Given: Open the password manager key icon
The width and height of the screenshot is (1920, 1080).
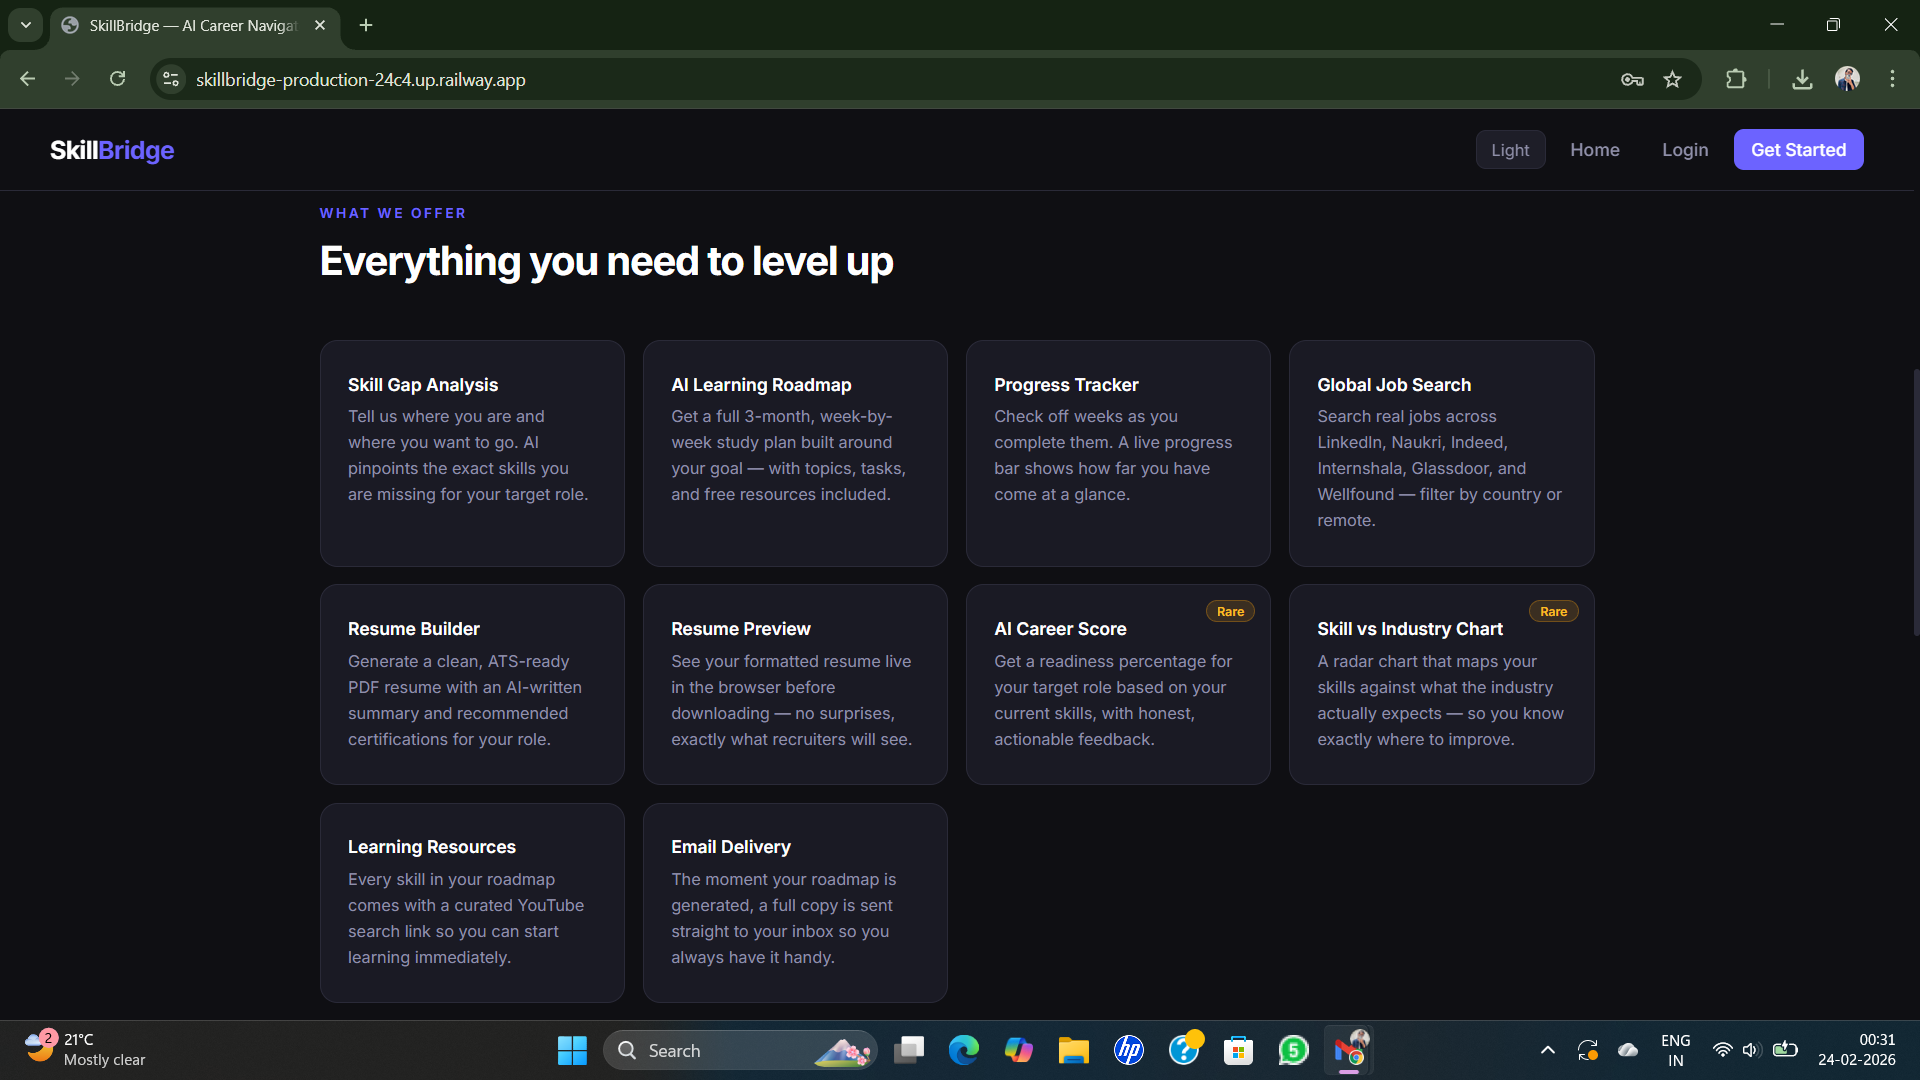Looking at the screenshot, I should pyautogui.click(x=1632, y=79).
